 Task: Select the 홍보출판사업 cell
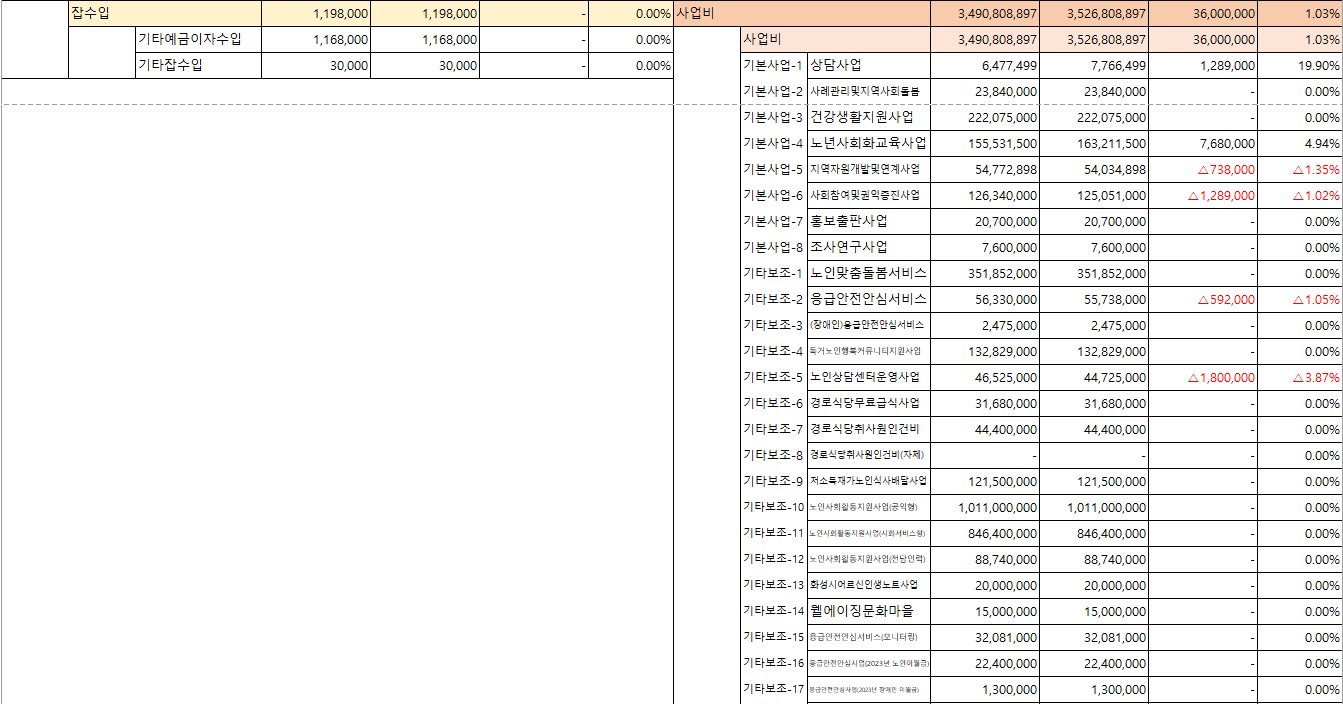pos(848,221)
